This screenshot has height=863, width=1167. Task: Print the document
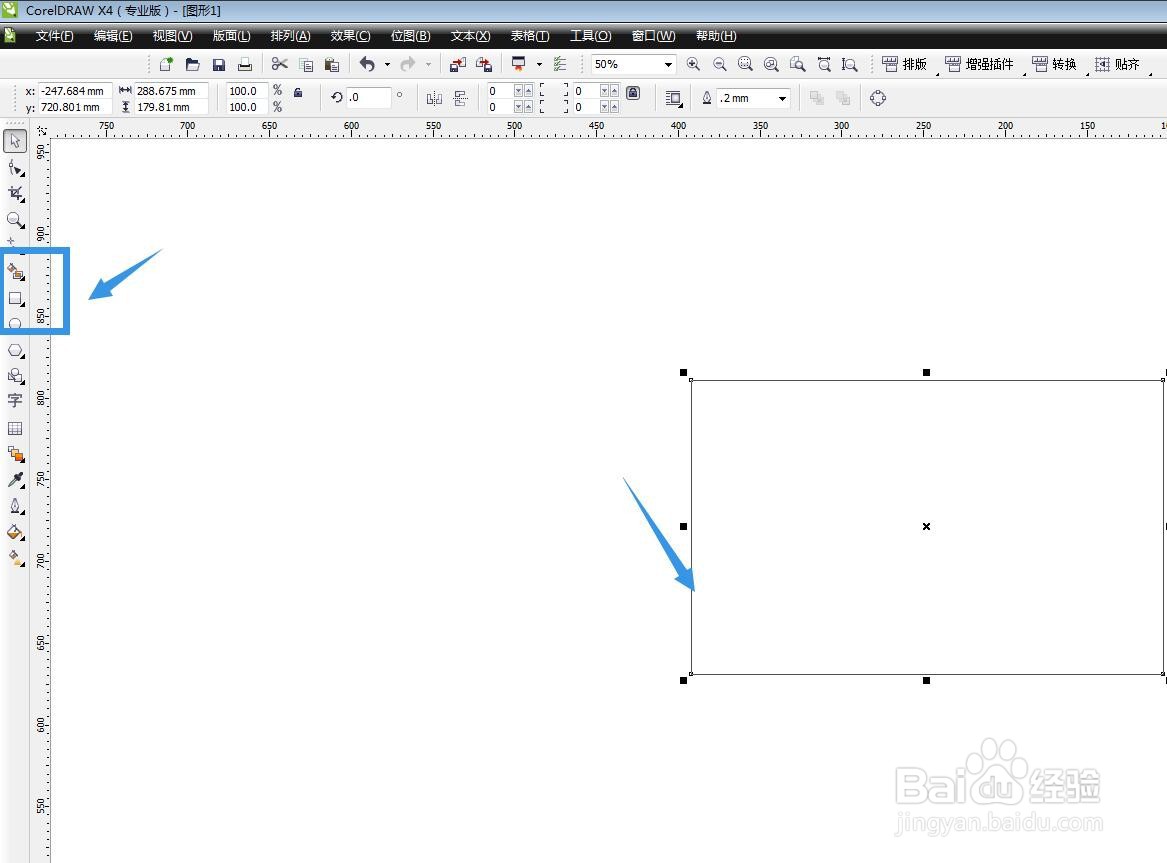pos(245,65)
